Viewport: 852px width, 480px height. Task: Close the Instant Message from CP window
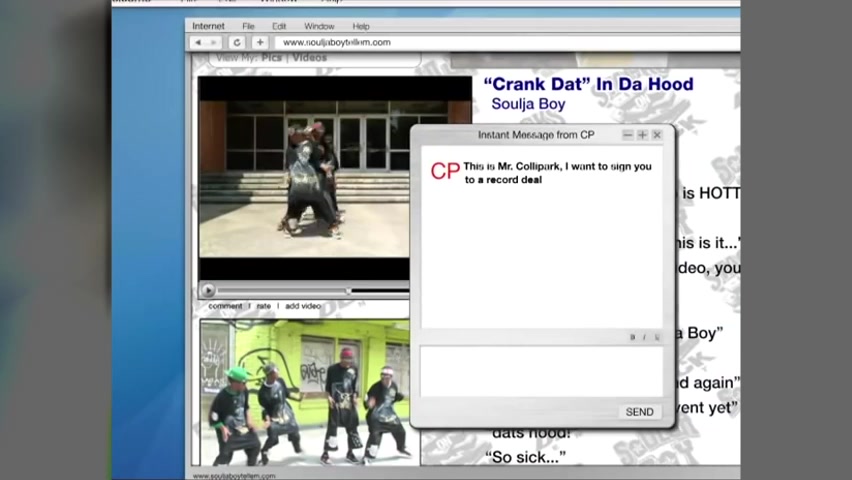tap(657, 135)
